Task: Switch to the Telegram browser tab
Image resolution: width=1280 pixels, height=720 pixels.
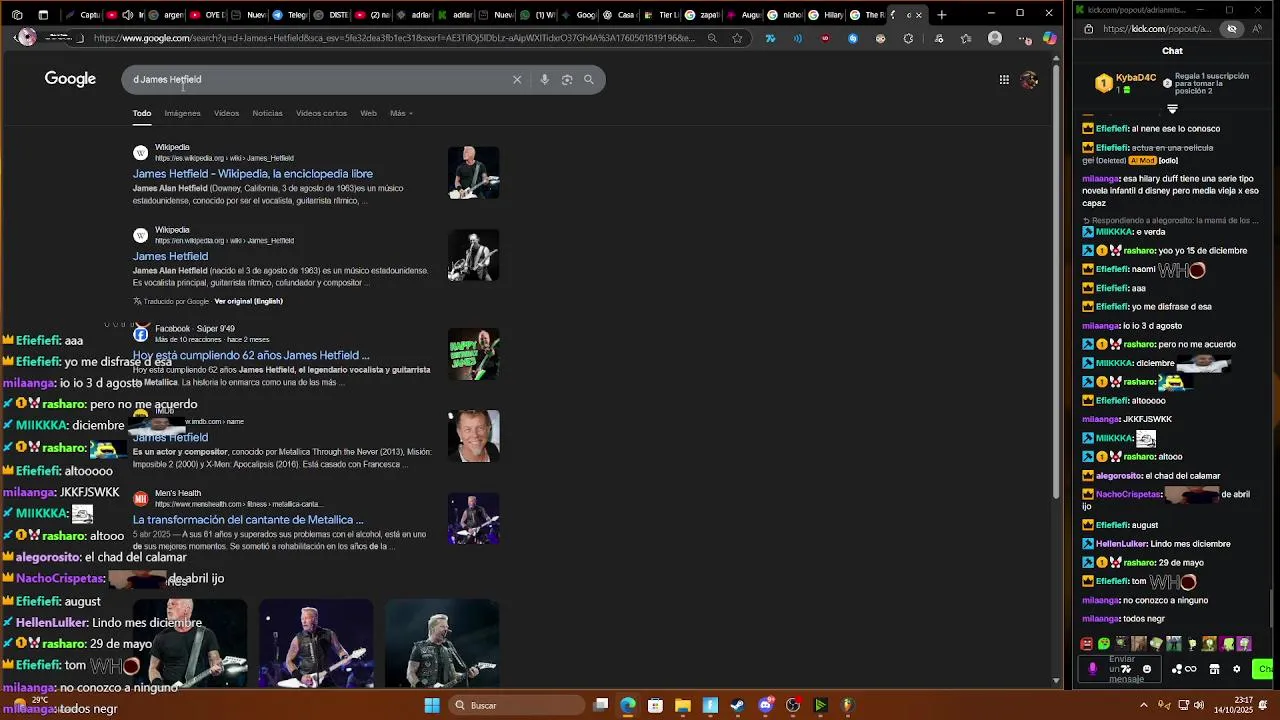Action: (x=291, y=14)
